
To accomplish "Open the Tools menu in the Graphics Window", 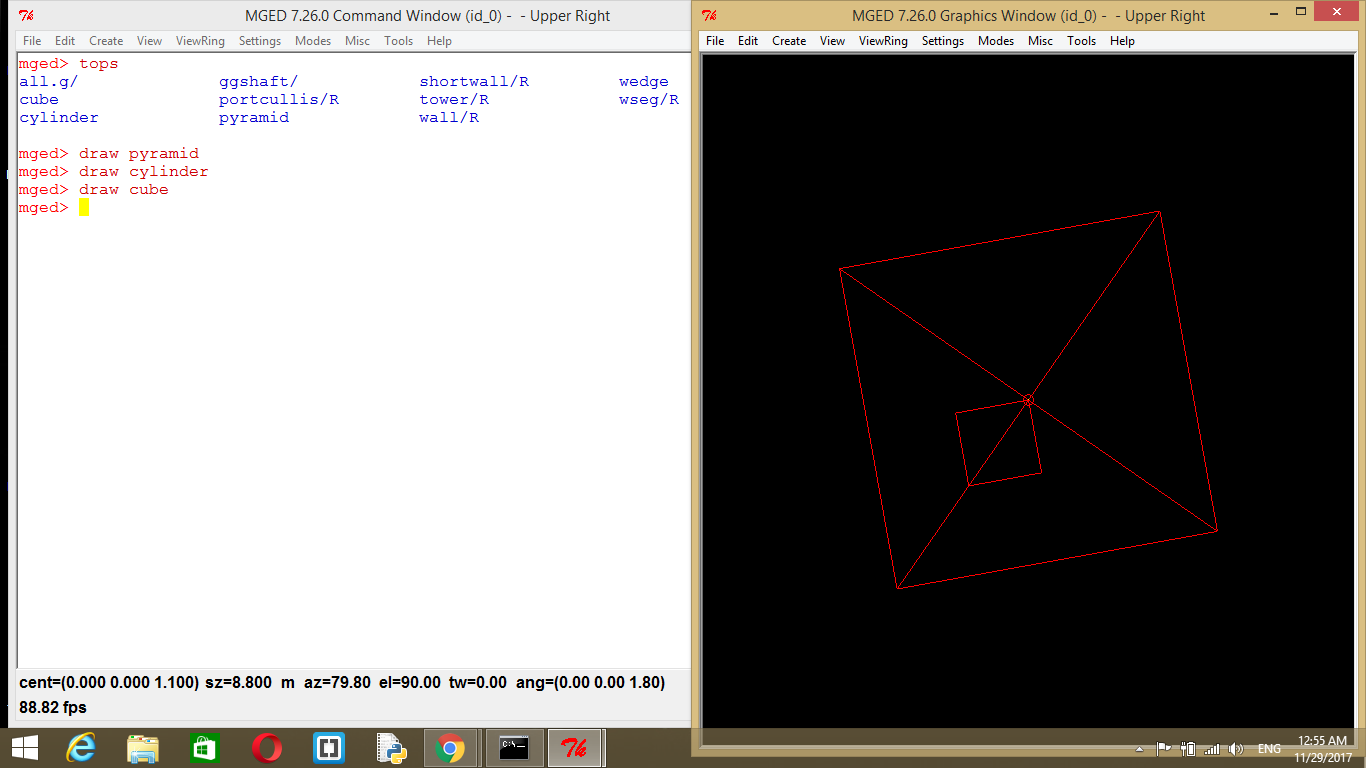I will click(1082, 41).
